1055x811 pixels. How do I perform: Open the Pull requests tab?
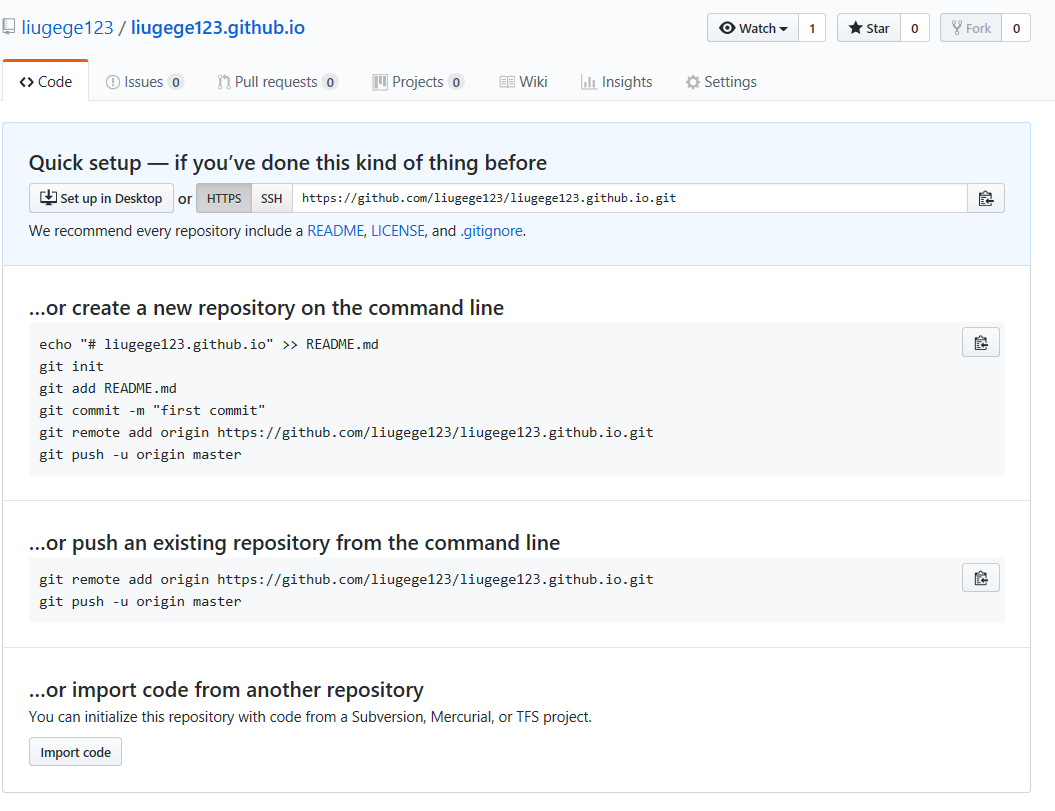[277, 81]
